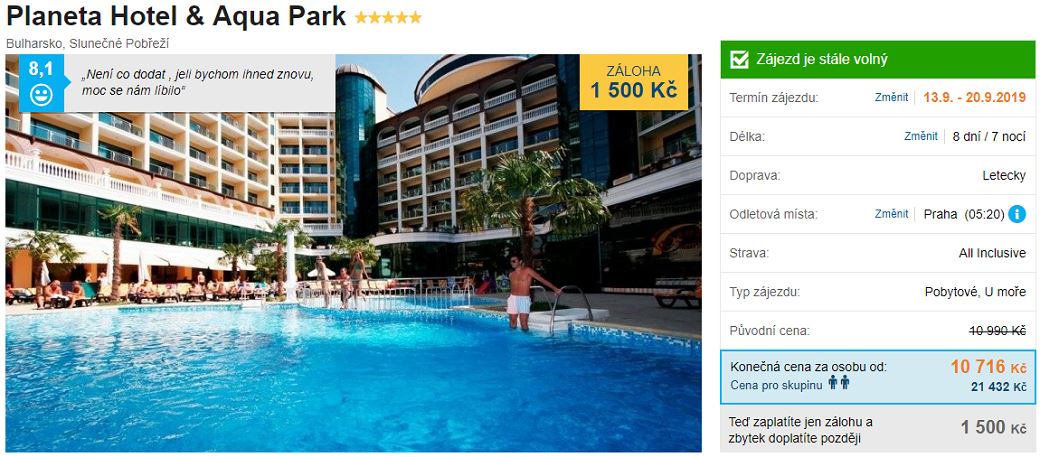
Task: Open the Cena pro skupinu link
Action: (x=775, y=385)
